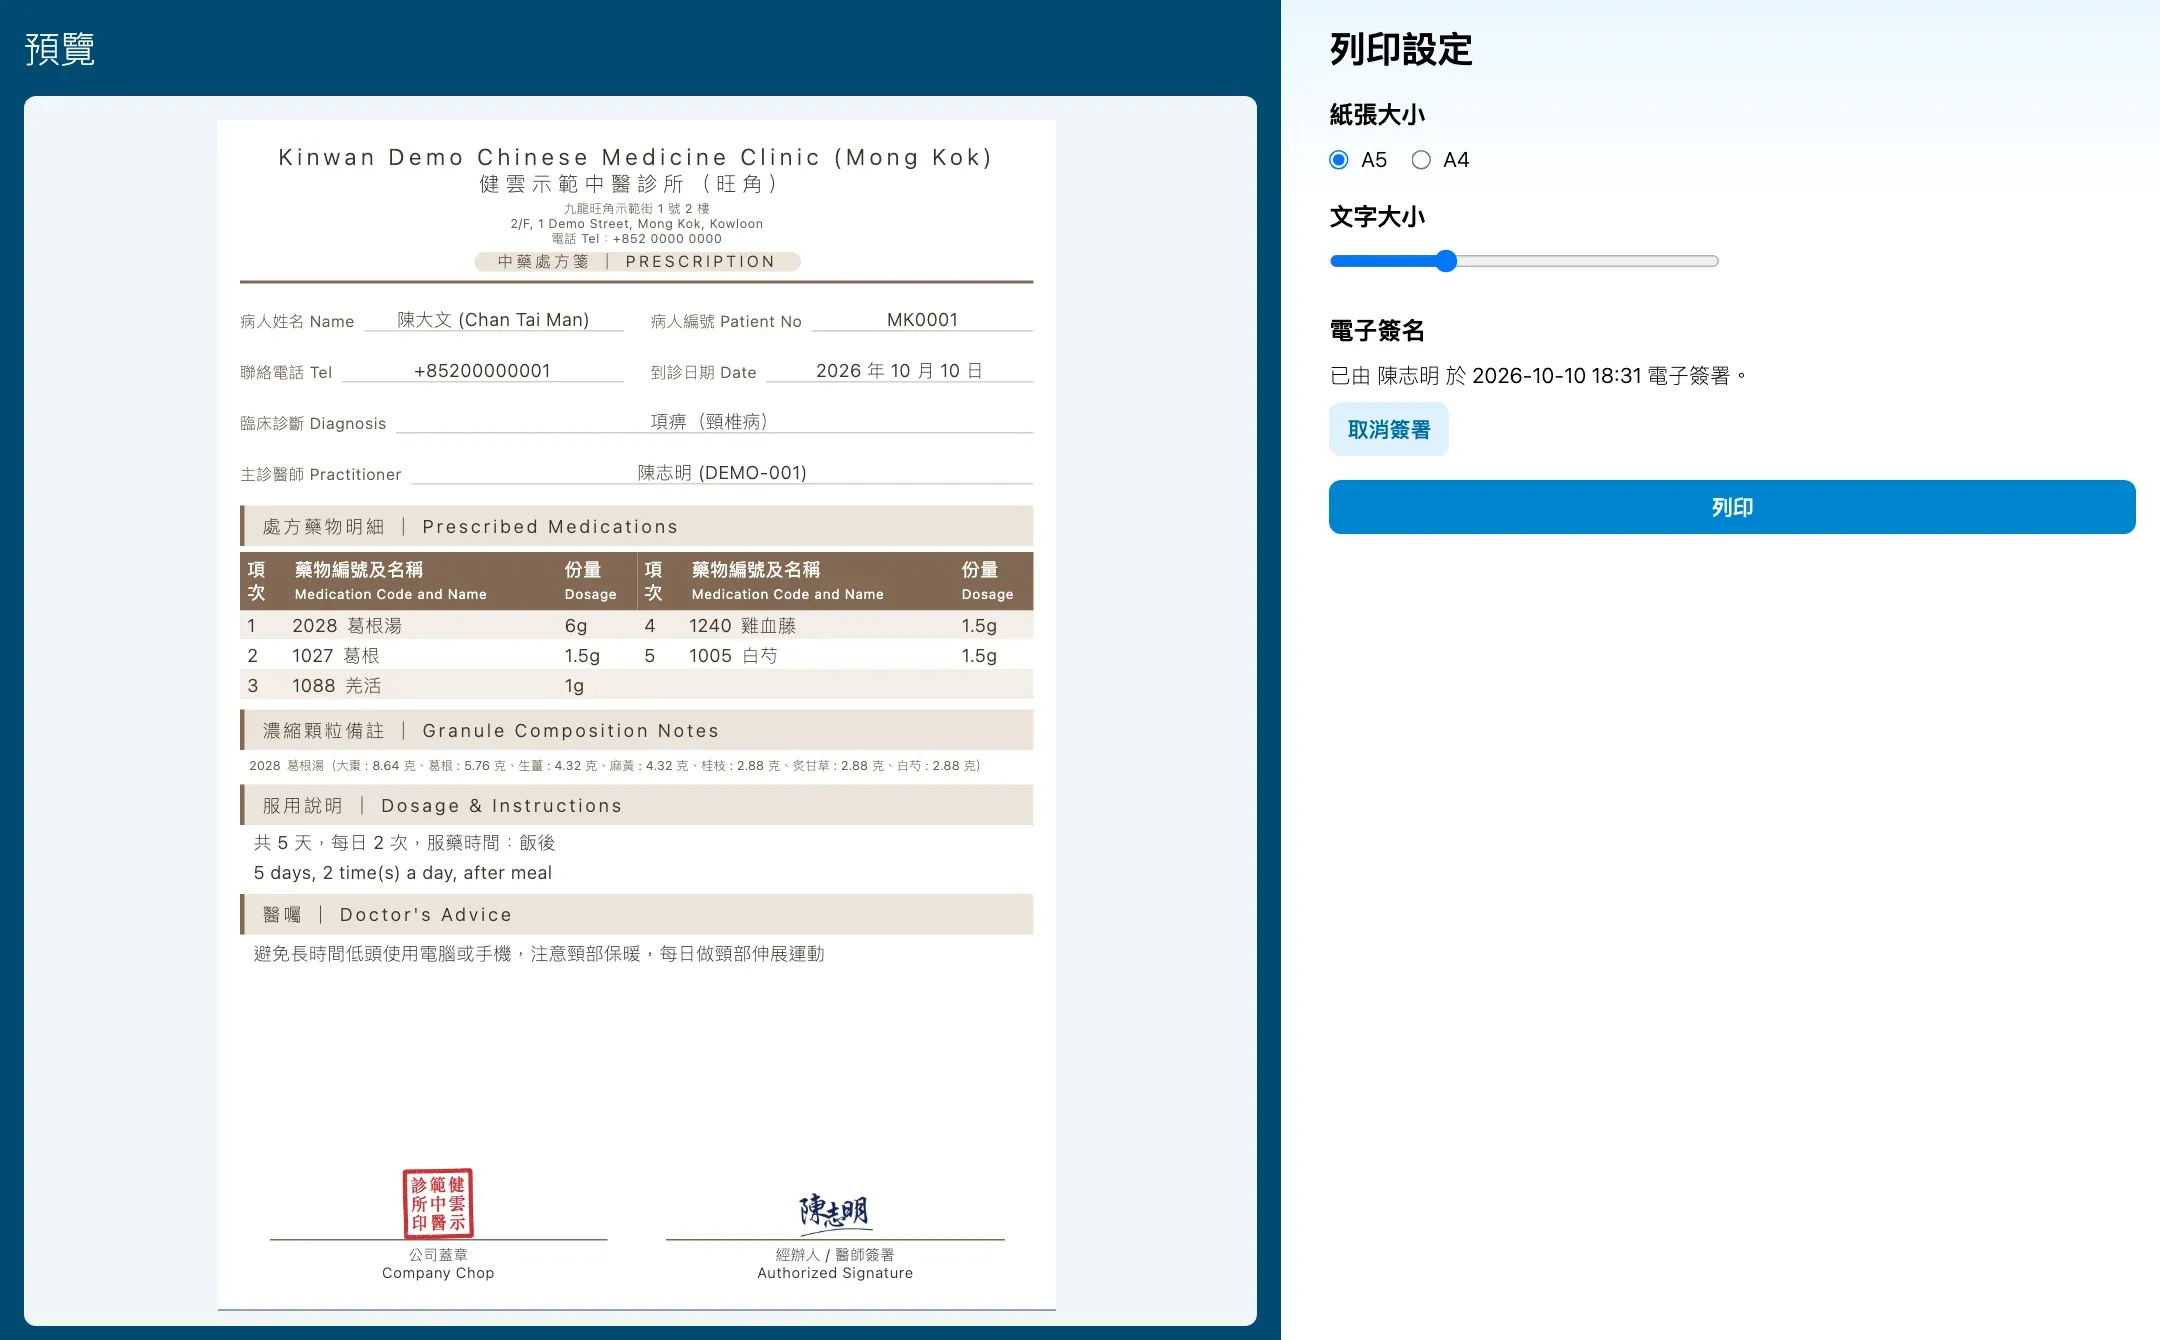
Task: Click the clinic name Kinwan Demo Chinese Medicine Clinic
Action: pos(635,157)
